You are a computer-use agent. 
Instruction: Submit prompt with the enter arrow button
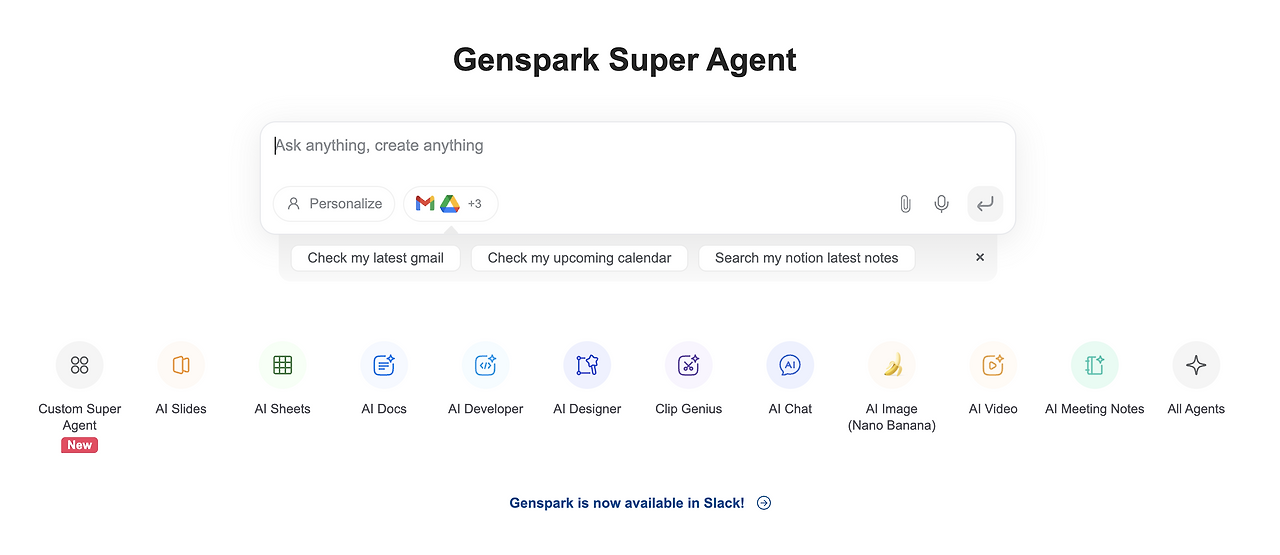[985, 204]
